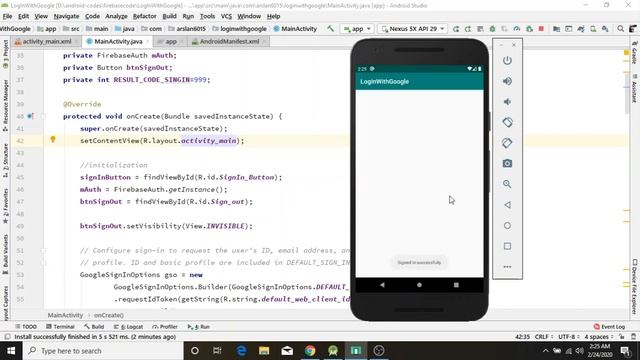Open the Nexus 5X API 29 device dropdown
The image size is (640, 360).
click(412, 29)
